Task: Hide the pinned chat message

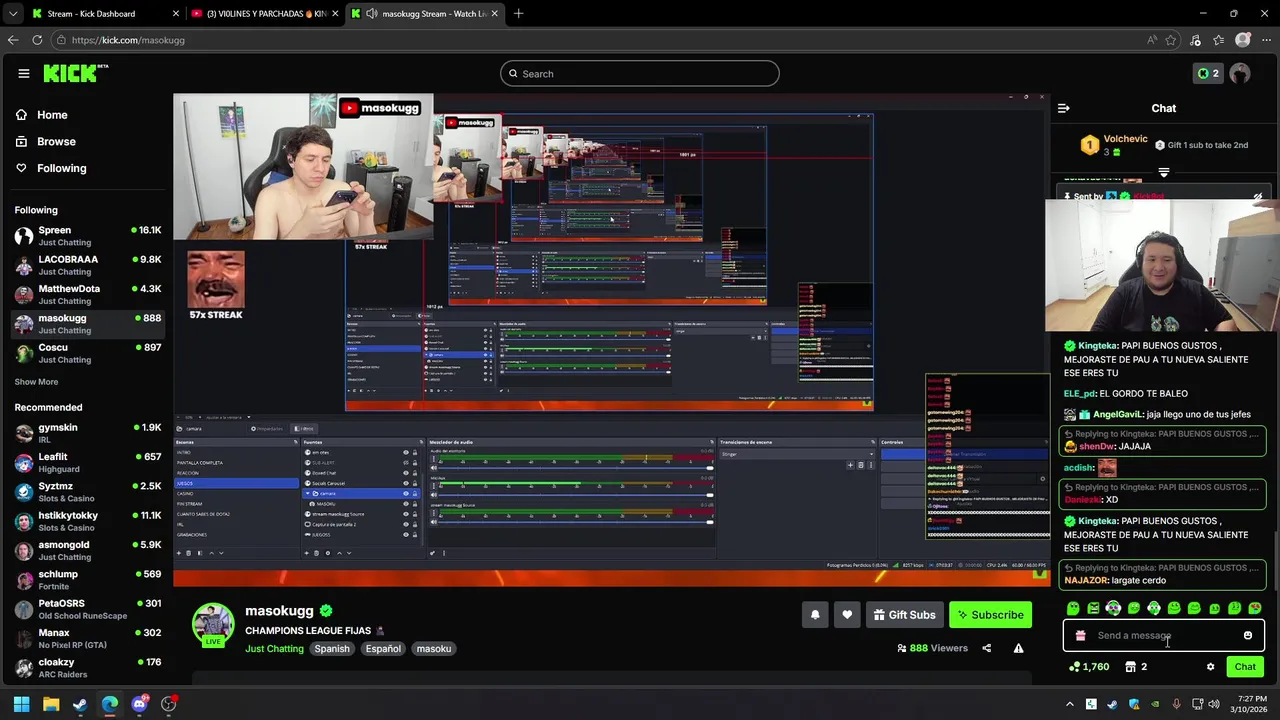Action: (x=1257, y=197)
